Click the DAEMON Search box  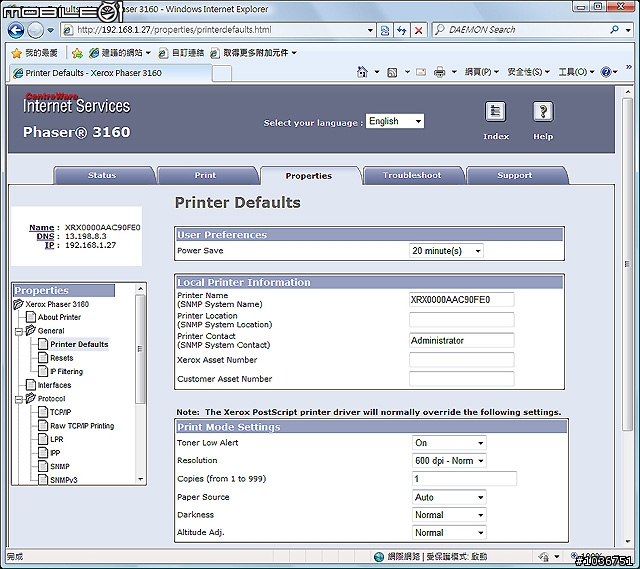coord(520,30)
